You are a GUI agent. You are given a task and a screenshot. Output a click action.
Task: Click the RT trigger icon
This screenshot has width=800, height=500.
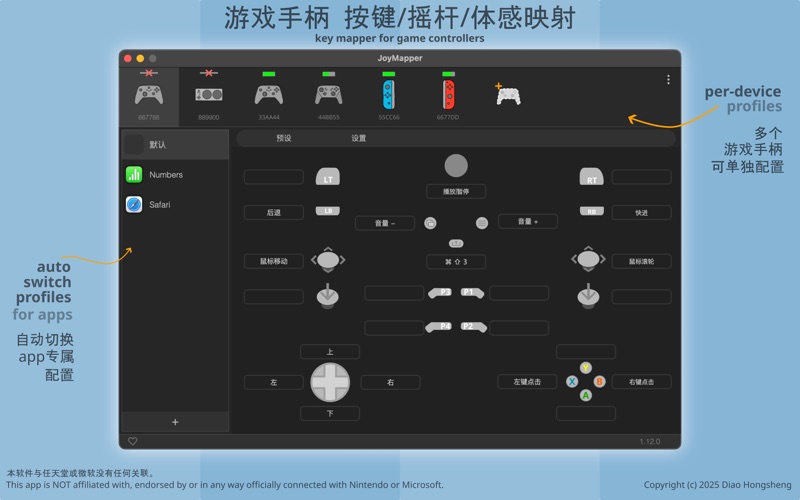point(591,177)
